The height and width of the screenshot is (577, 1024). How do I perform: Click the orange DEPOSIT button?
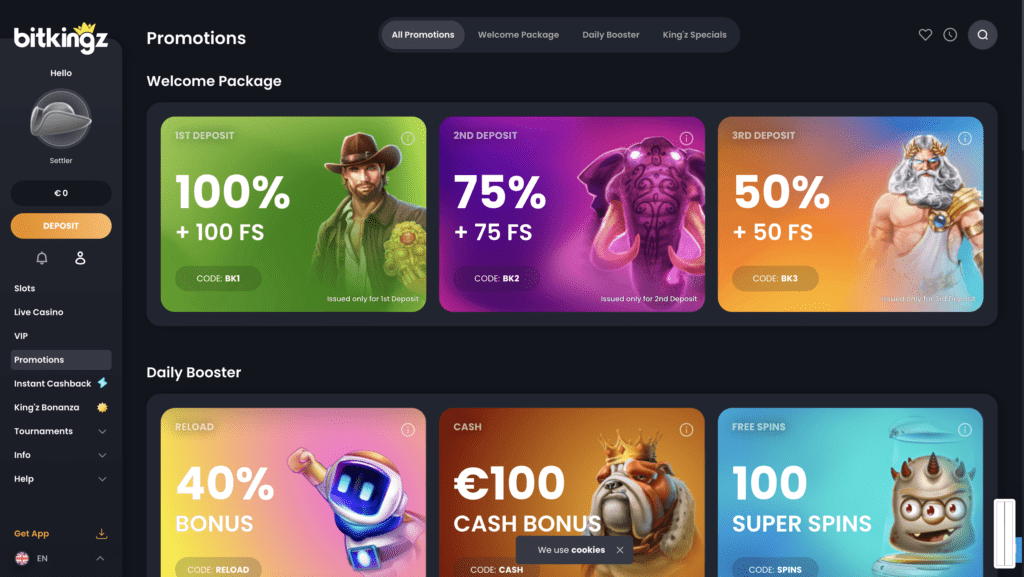(x=61, y=226)
